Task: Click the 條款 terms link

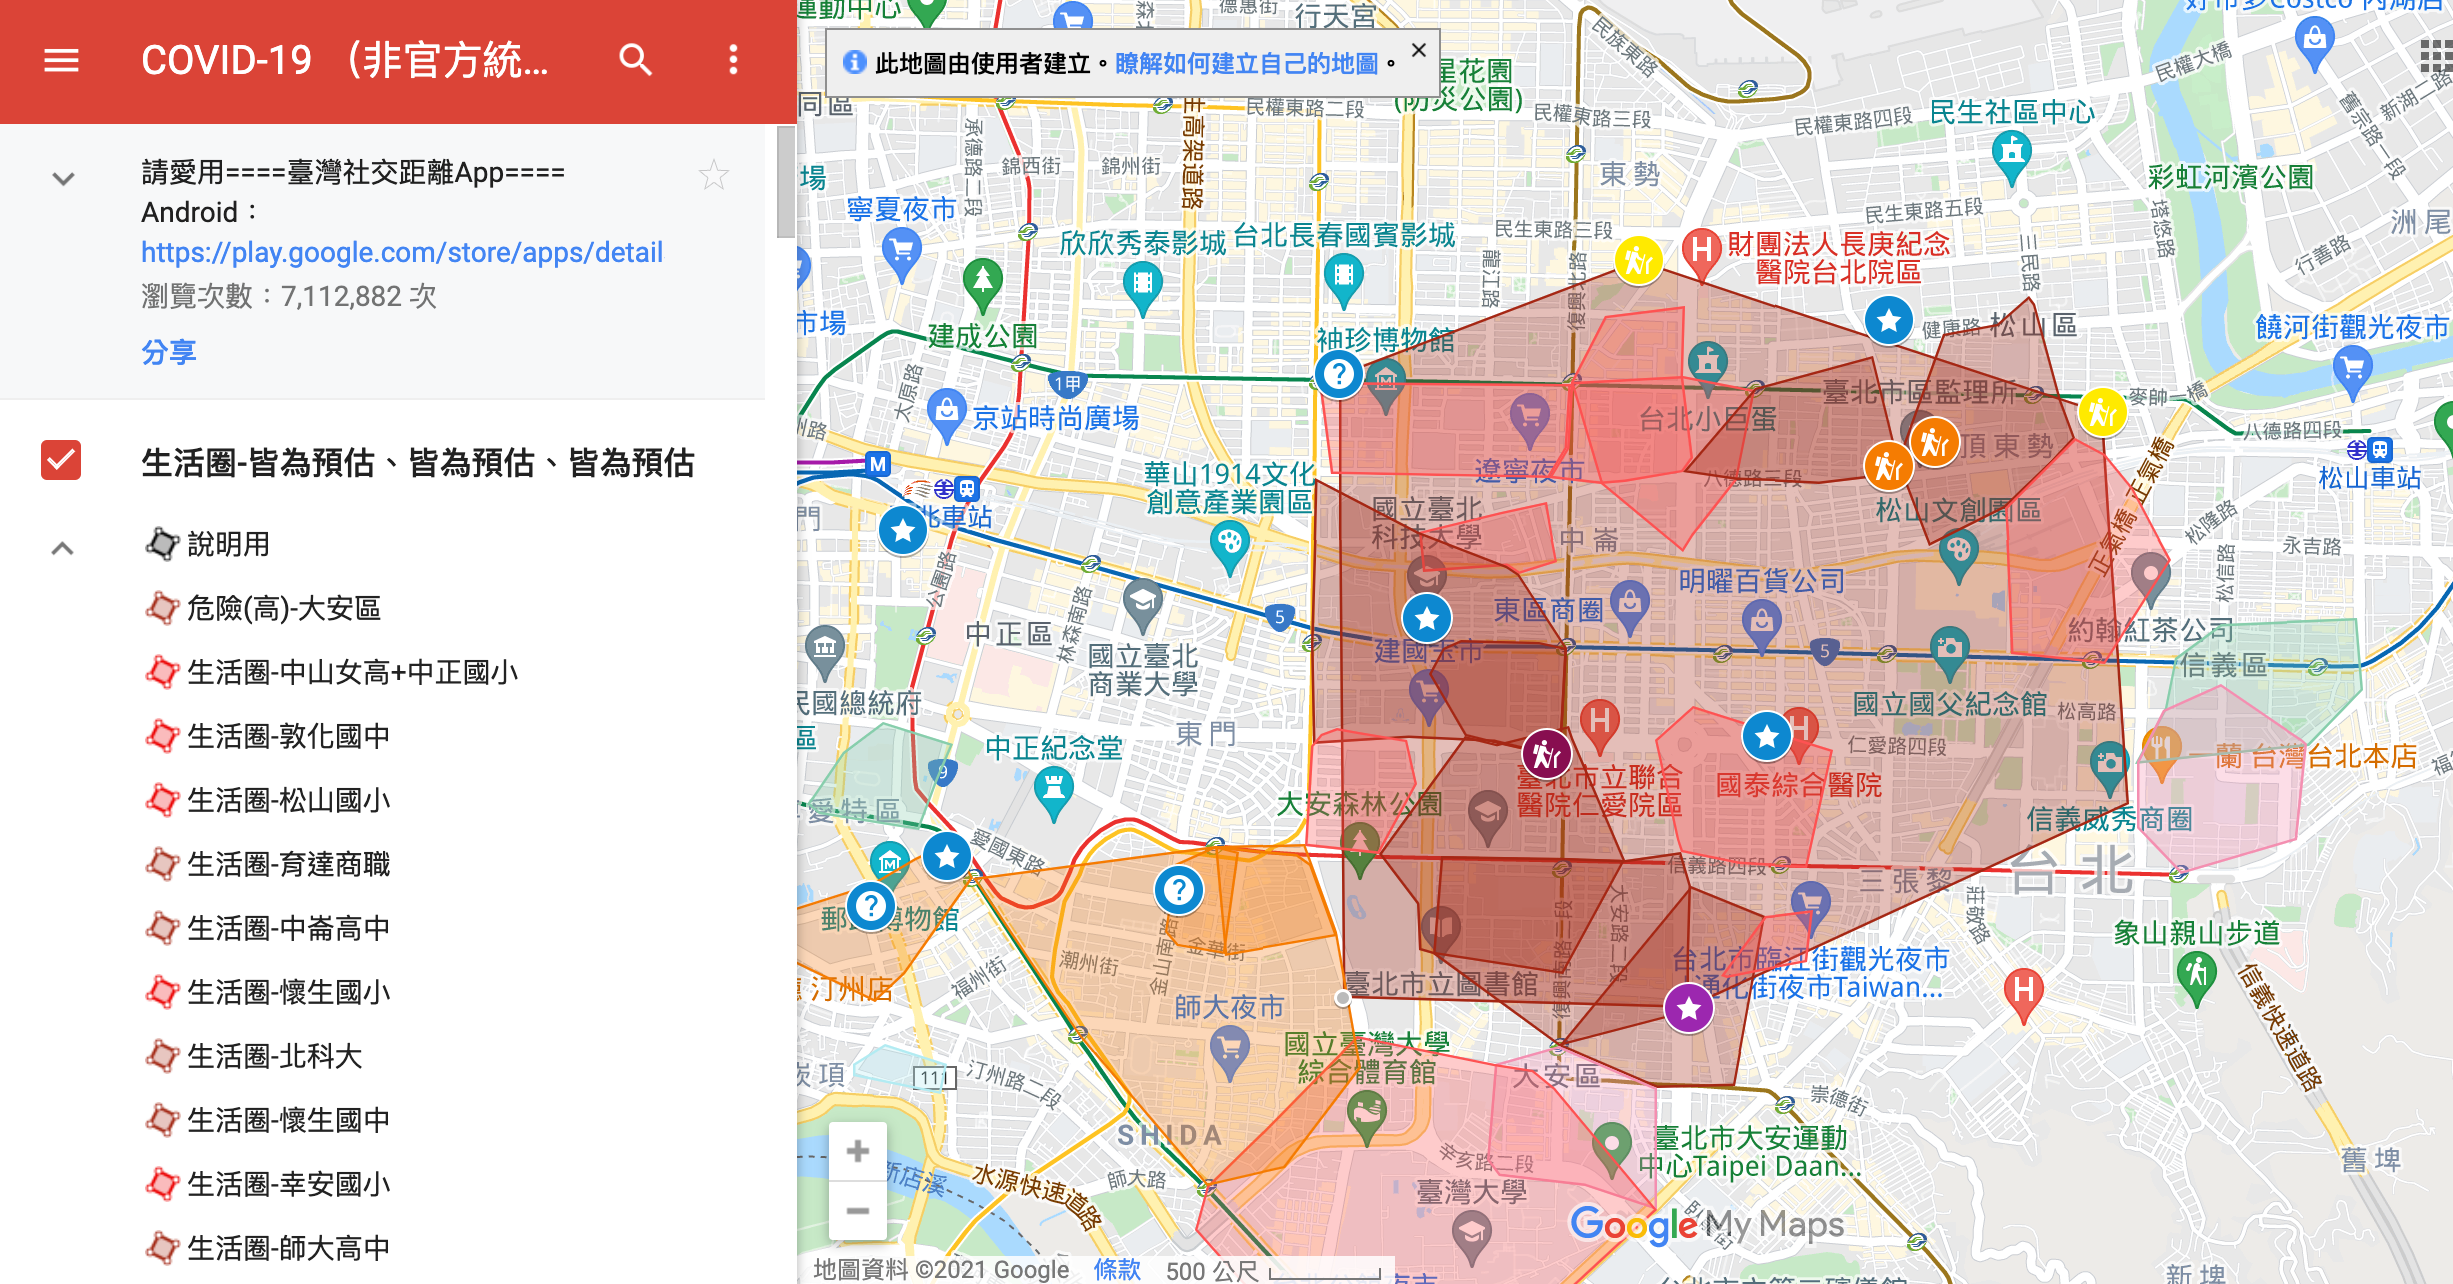Action: click(1117, 1270)
